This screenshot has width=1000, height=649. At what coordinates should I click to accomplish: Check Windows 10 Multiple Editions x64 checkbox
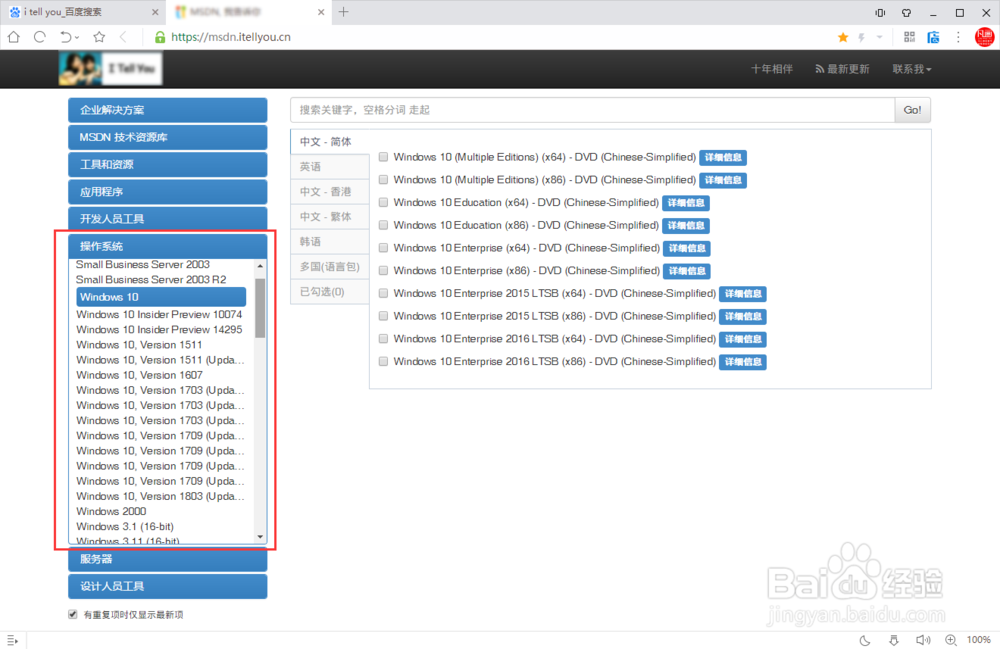click(383, 157)
